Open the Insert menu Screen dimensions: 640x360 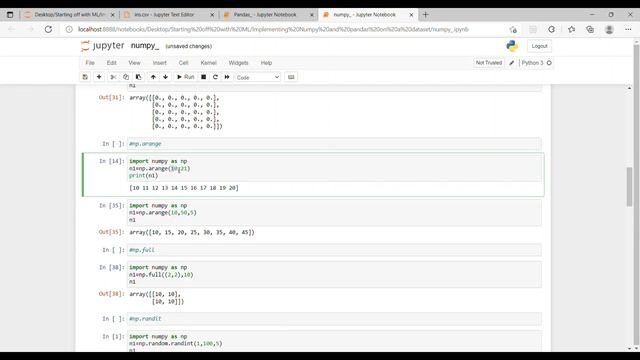click(x=160, y=63)
